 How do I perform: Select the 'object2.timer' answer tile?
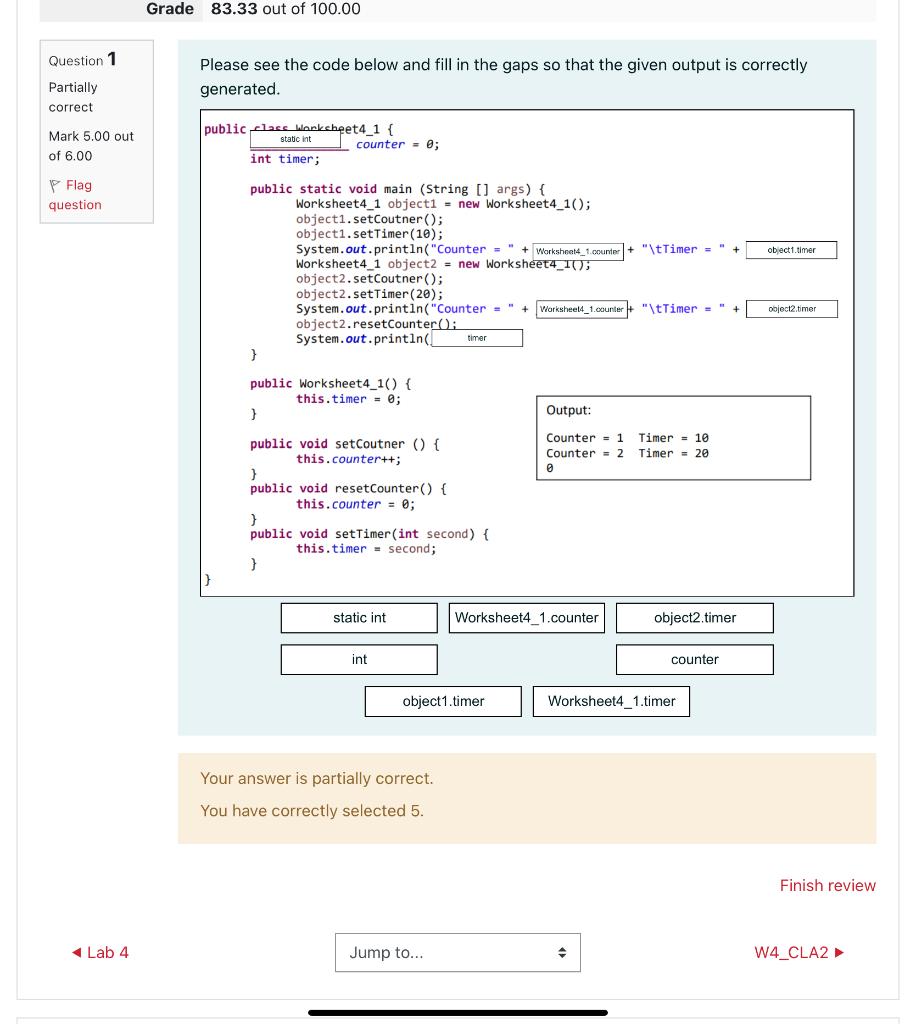pos(695,617)
